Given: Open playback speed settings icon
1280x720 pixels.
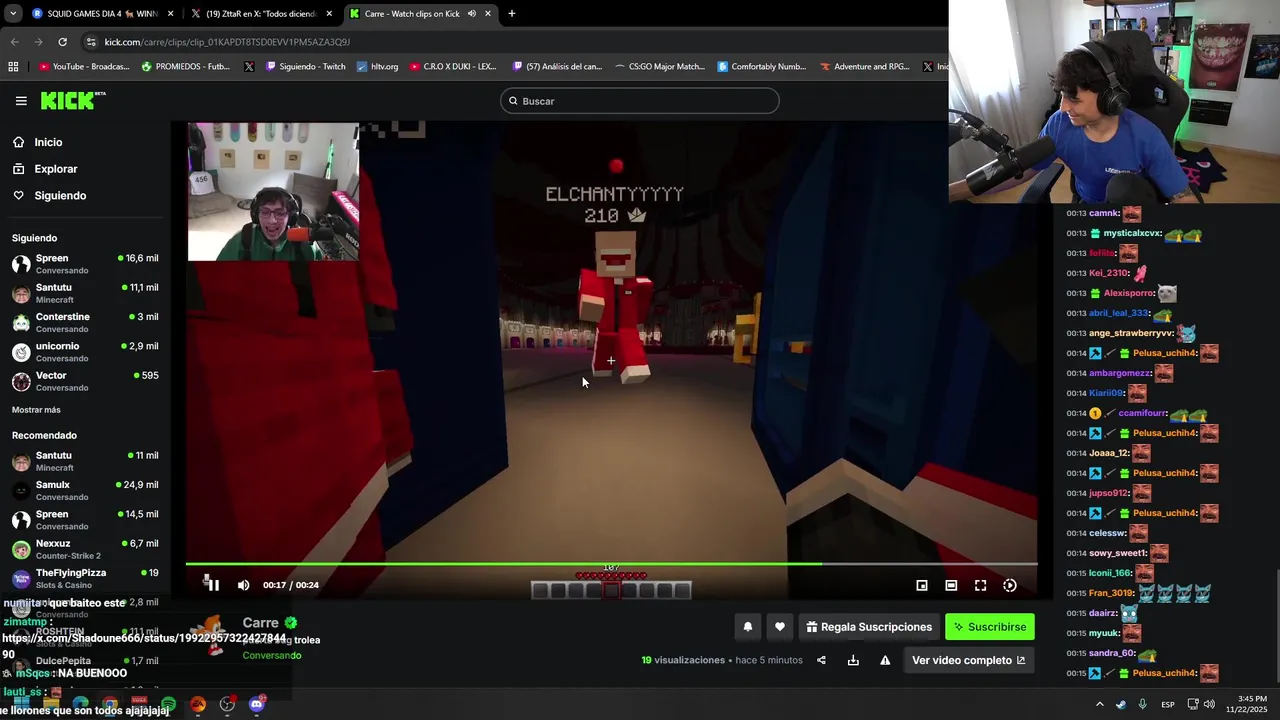Looking at the screenshot, I should [x=1010, y=585].
